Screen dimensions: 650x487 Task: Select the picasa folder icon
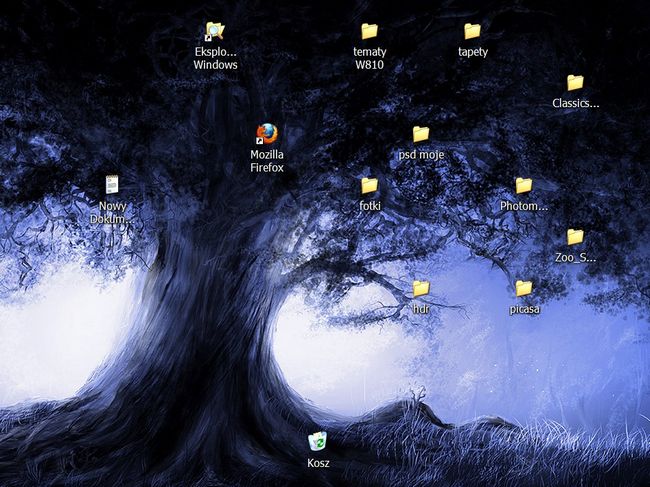pyautogui.click(x=524, y=288)
